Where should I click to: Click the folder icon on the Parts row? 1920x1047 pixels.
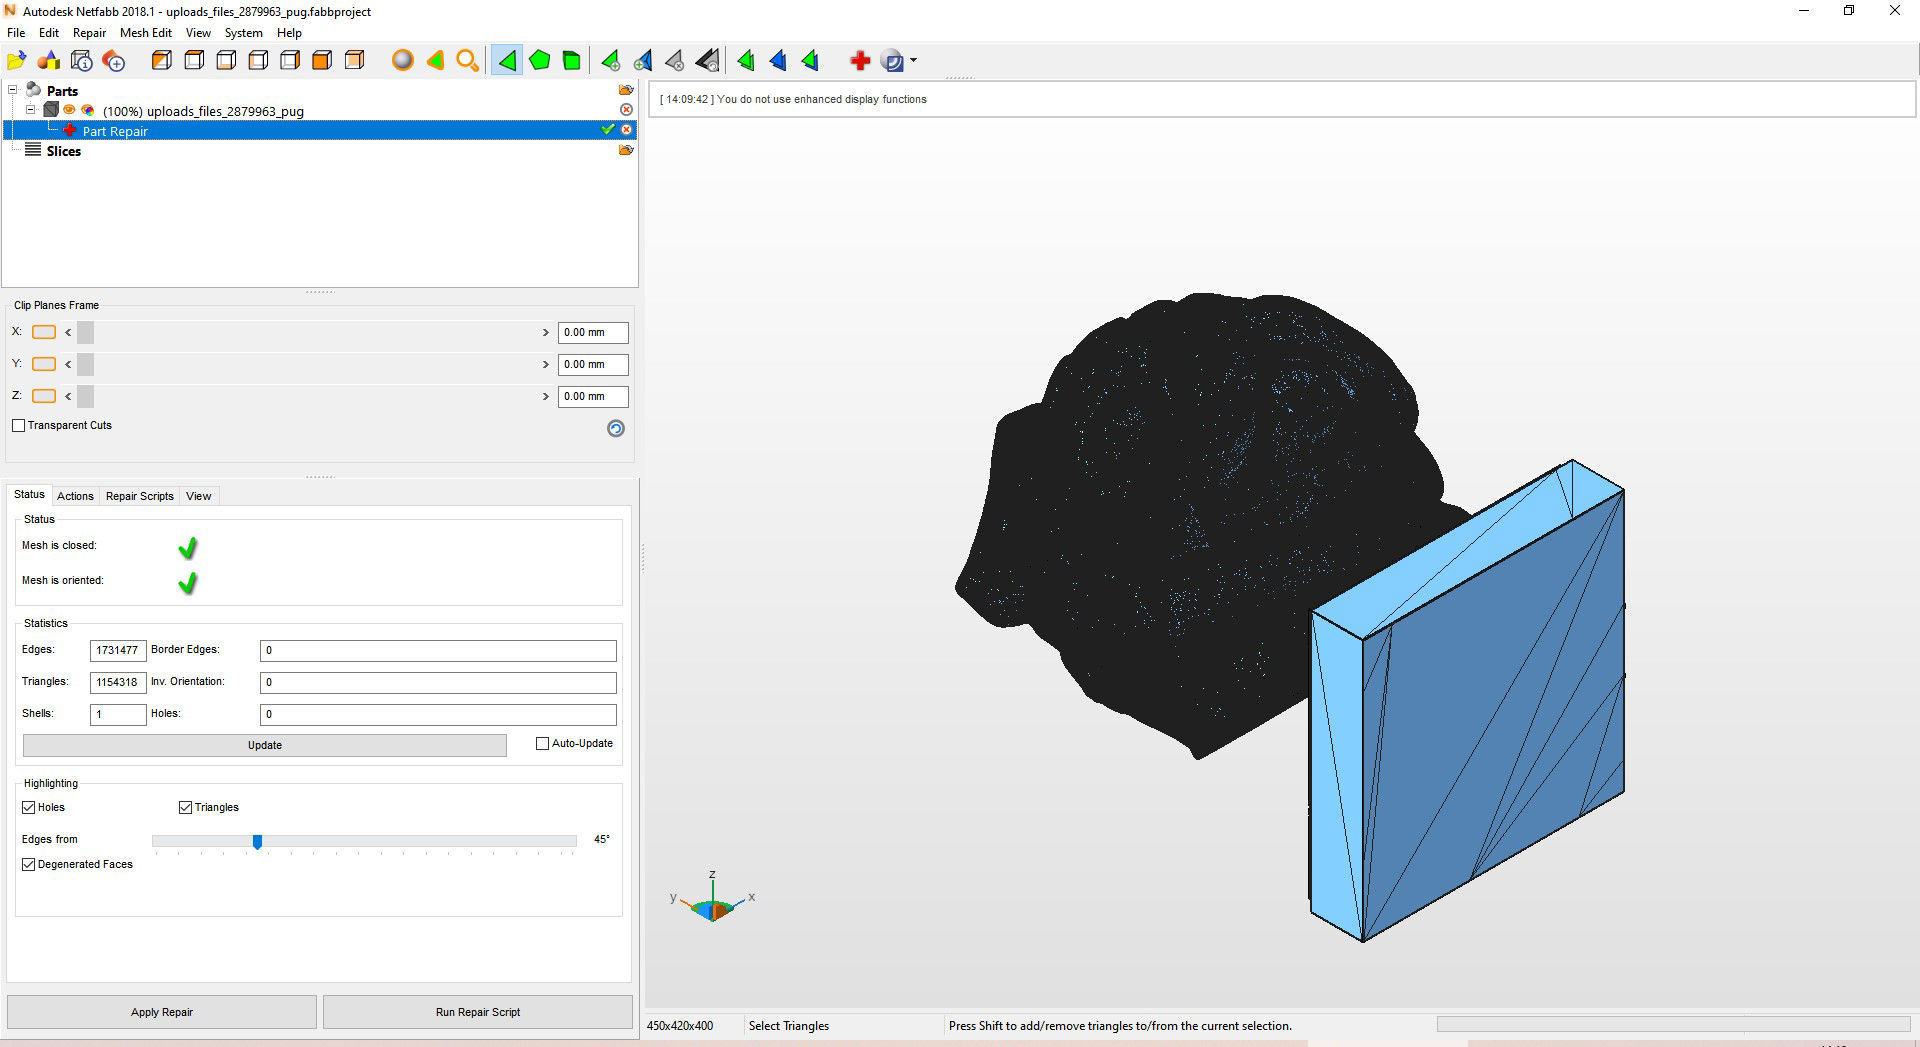pos(626,90)
